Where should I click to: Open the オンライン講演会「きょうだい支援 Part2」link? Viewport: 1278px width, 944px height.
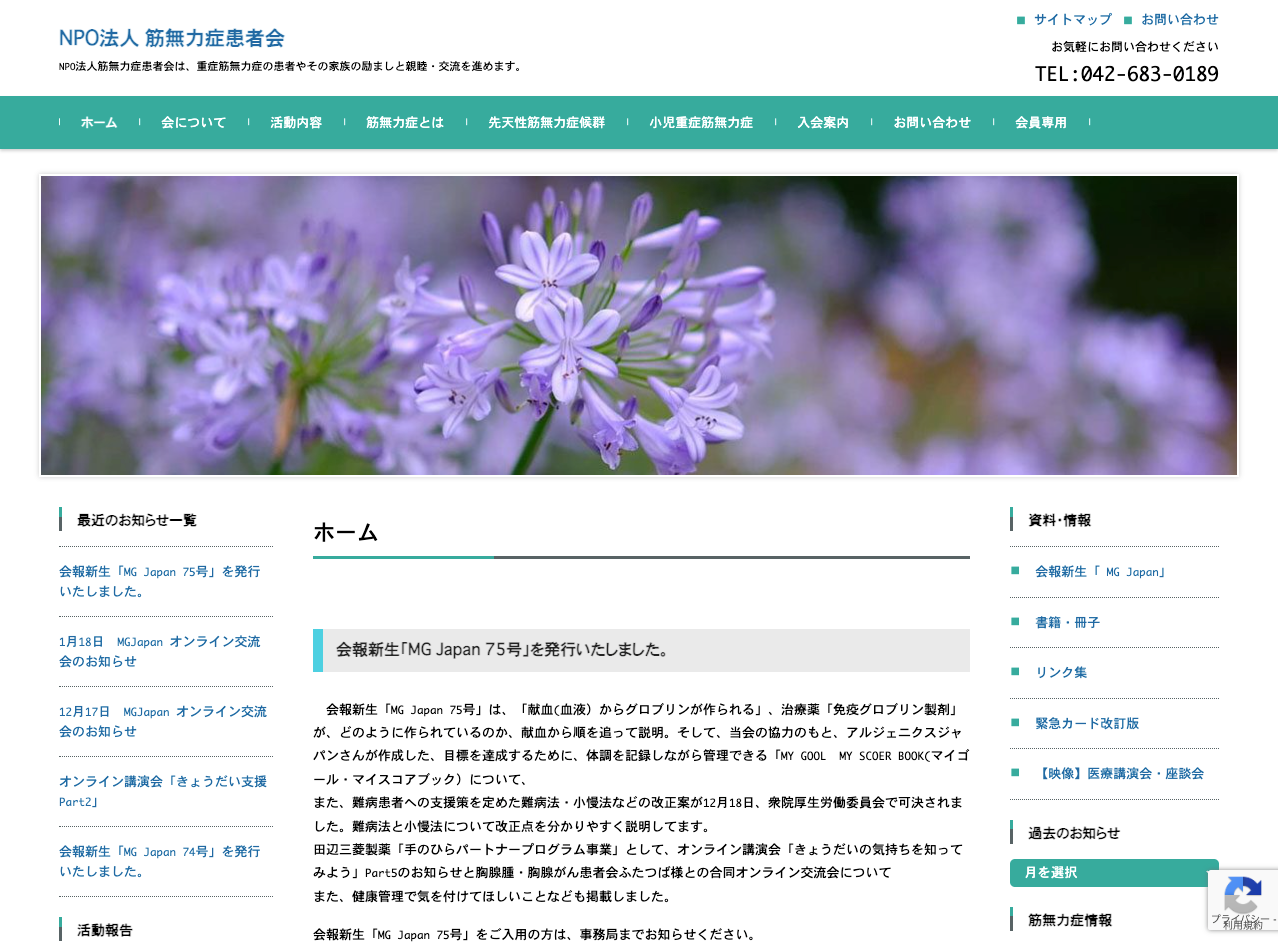[x=163, y=791]
